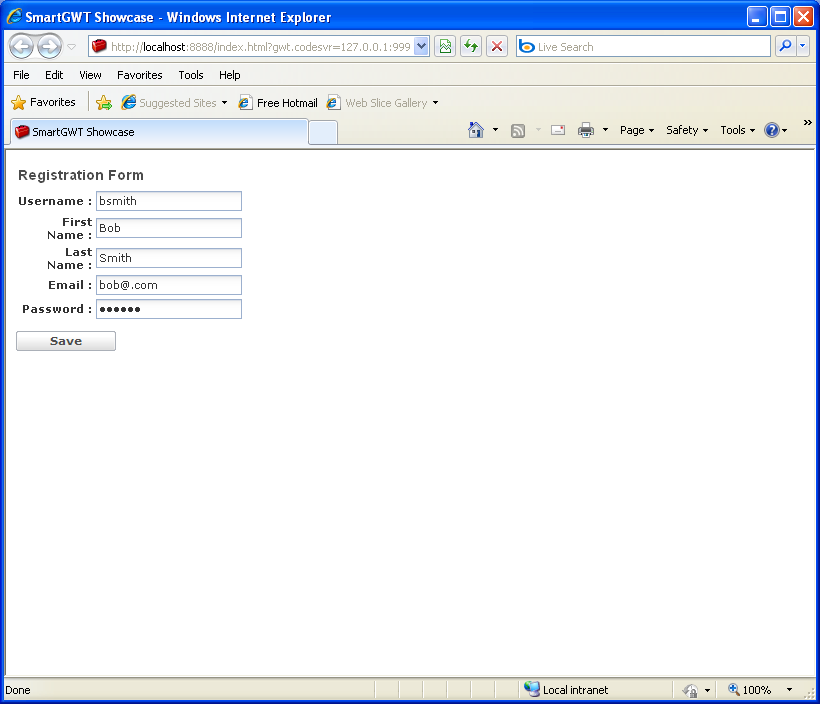The height and width of the screenshot is (704, 820).
Task: Expand the zoom level dropdown arrow
Action: (x=789, y=690)
